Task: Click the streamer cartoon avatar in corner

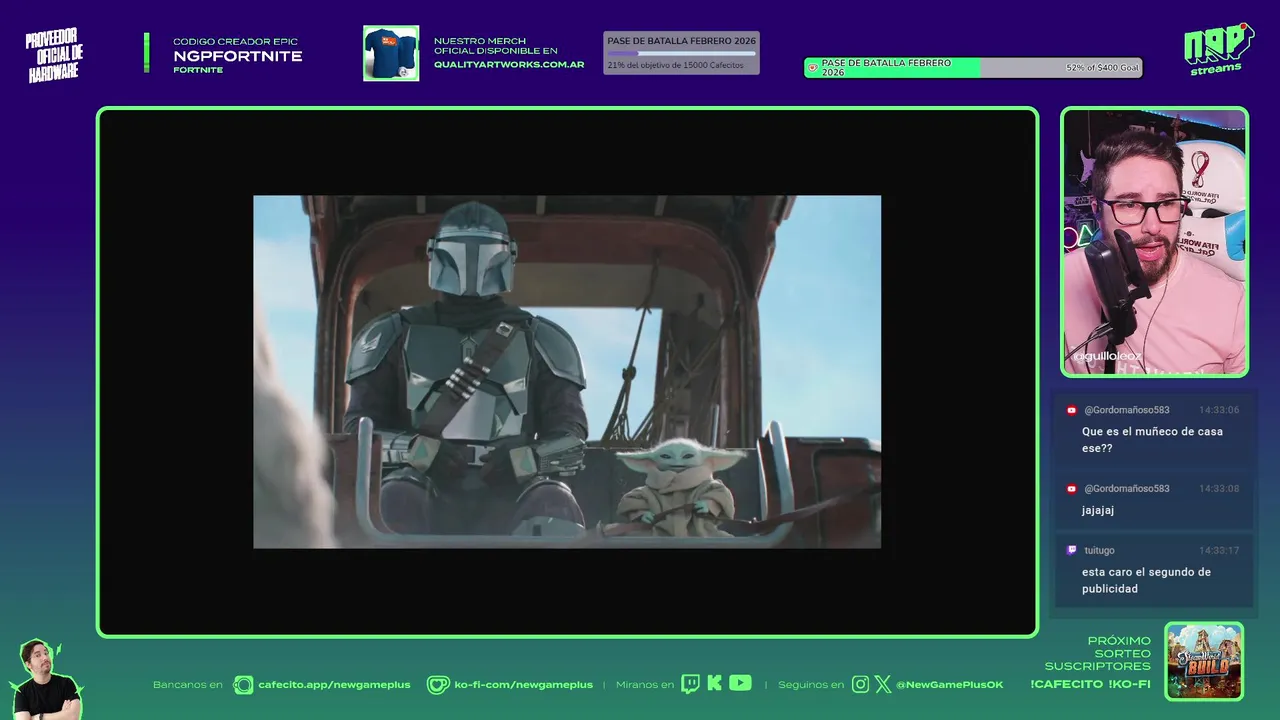Action: 45,680
